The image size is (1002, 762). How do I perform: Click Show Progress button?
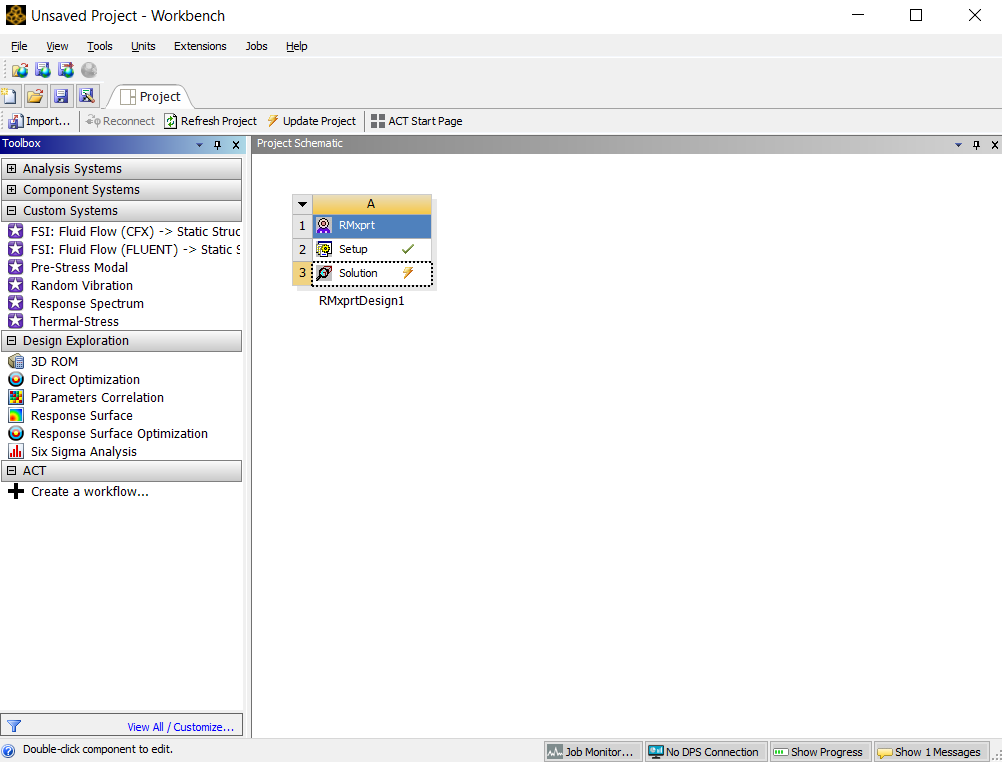819,752
